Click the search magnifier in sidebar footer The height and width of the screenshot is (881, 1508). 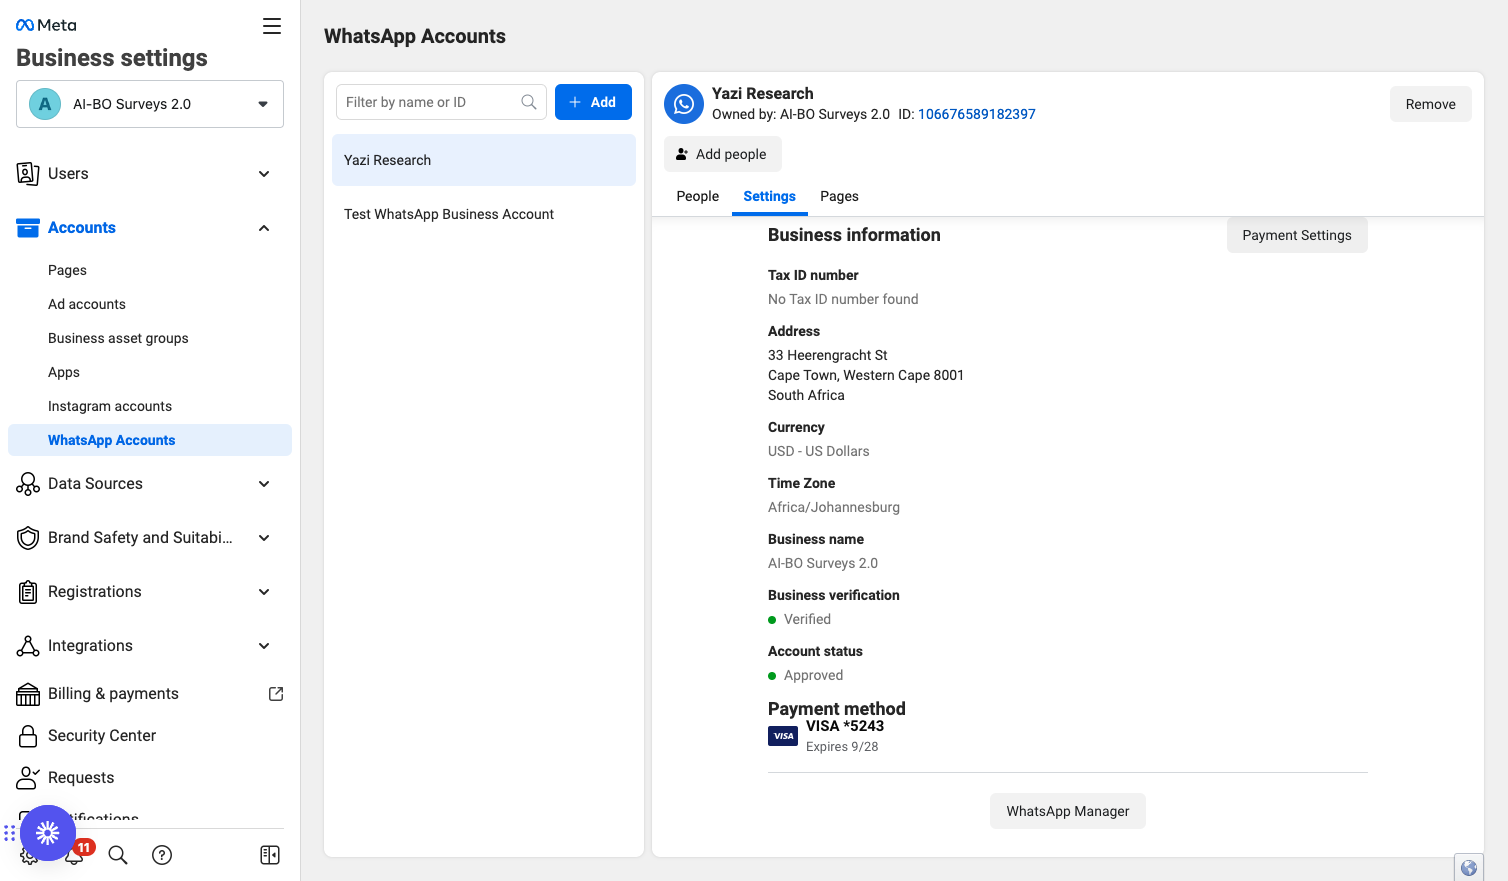[x=118, y=855]
